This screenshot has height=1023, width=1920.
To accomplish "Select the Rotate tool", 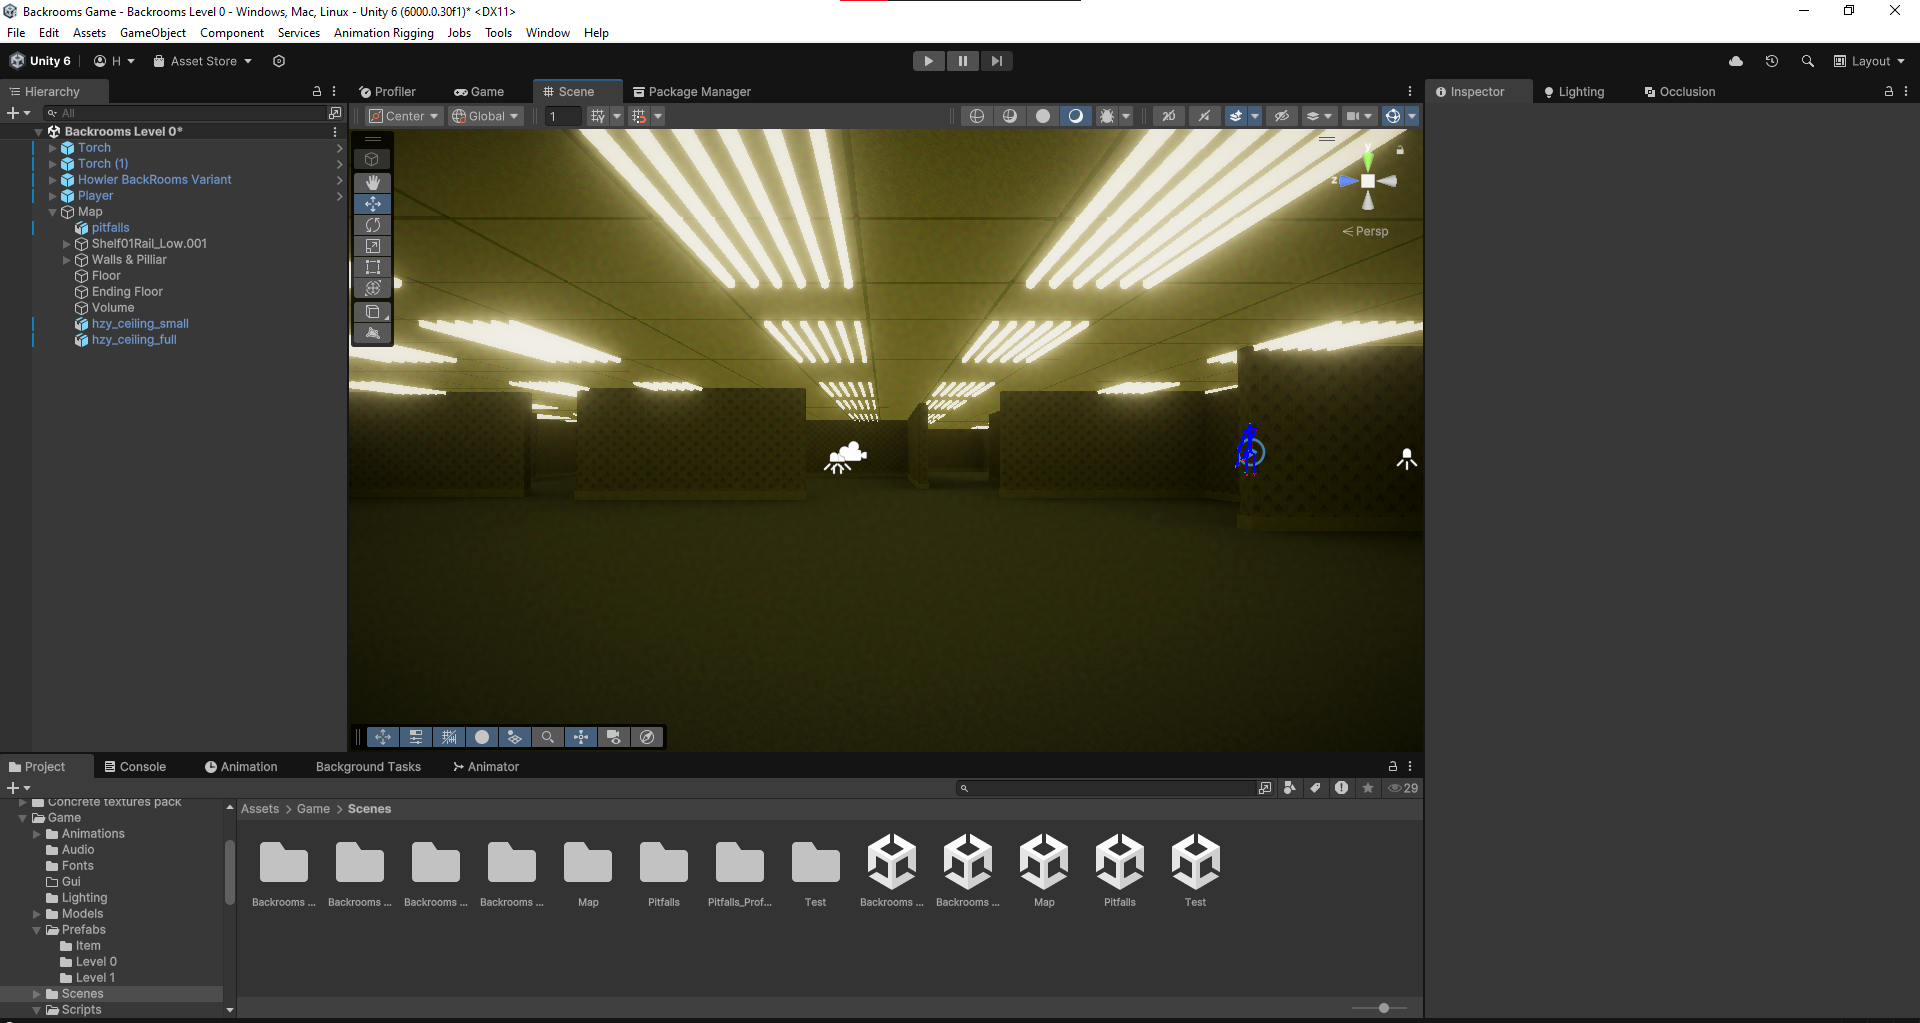I will pyautogui.click(x=372, y=225).
